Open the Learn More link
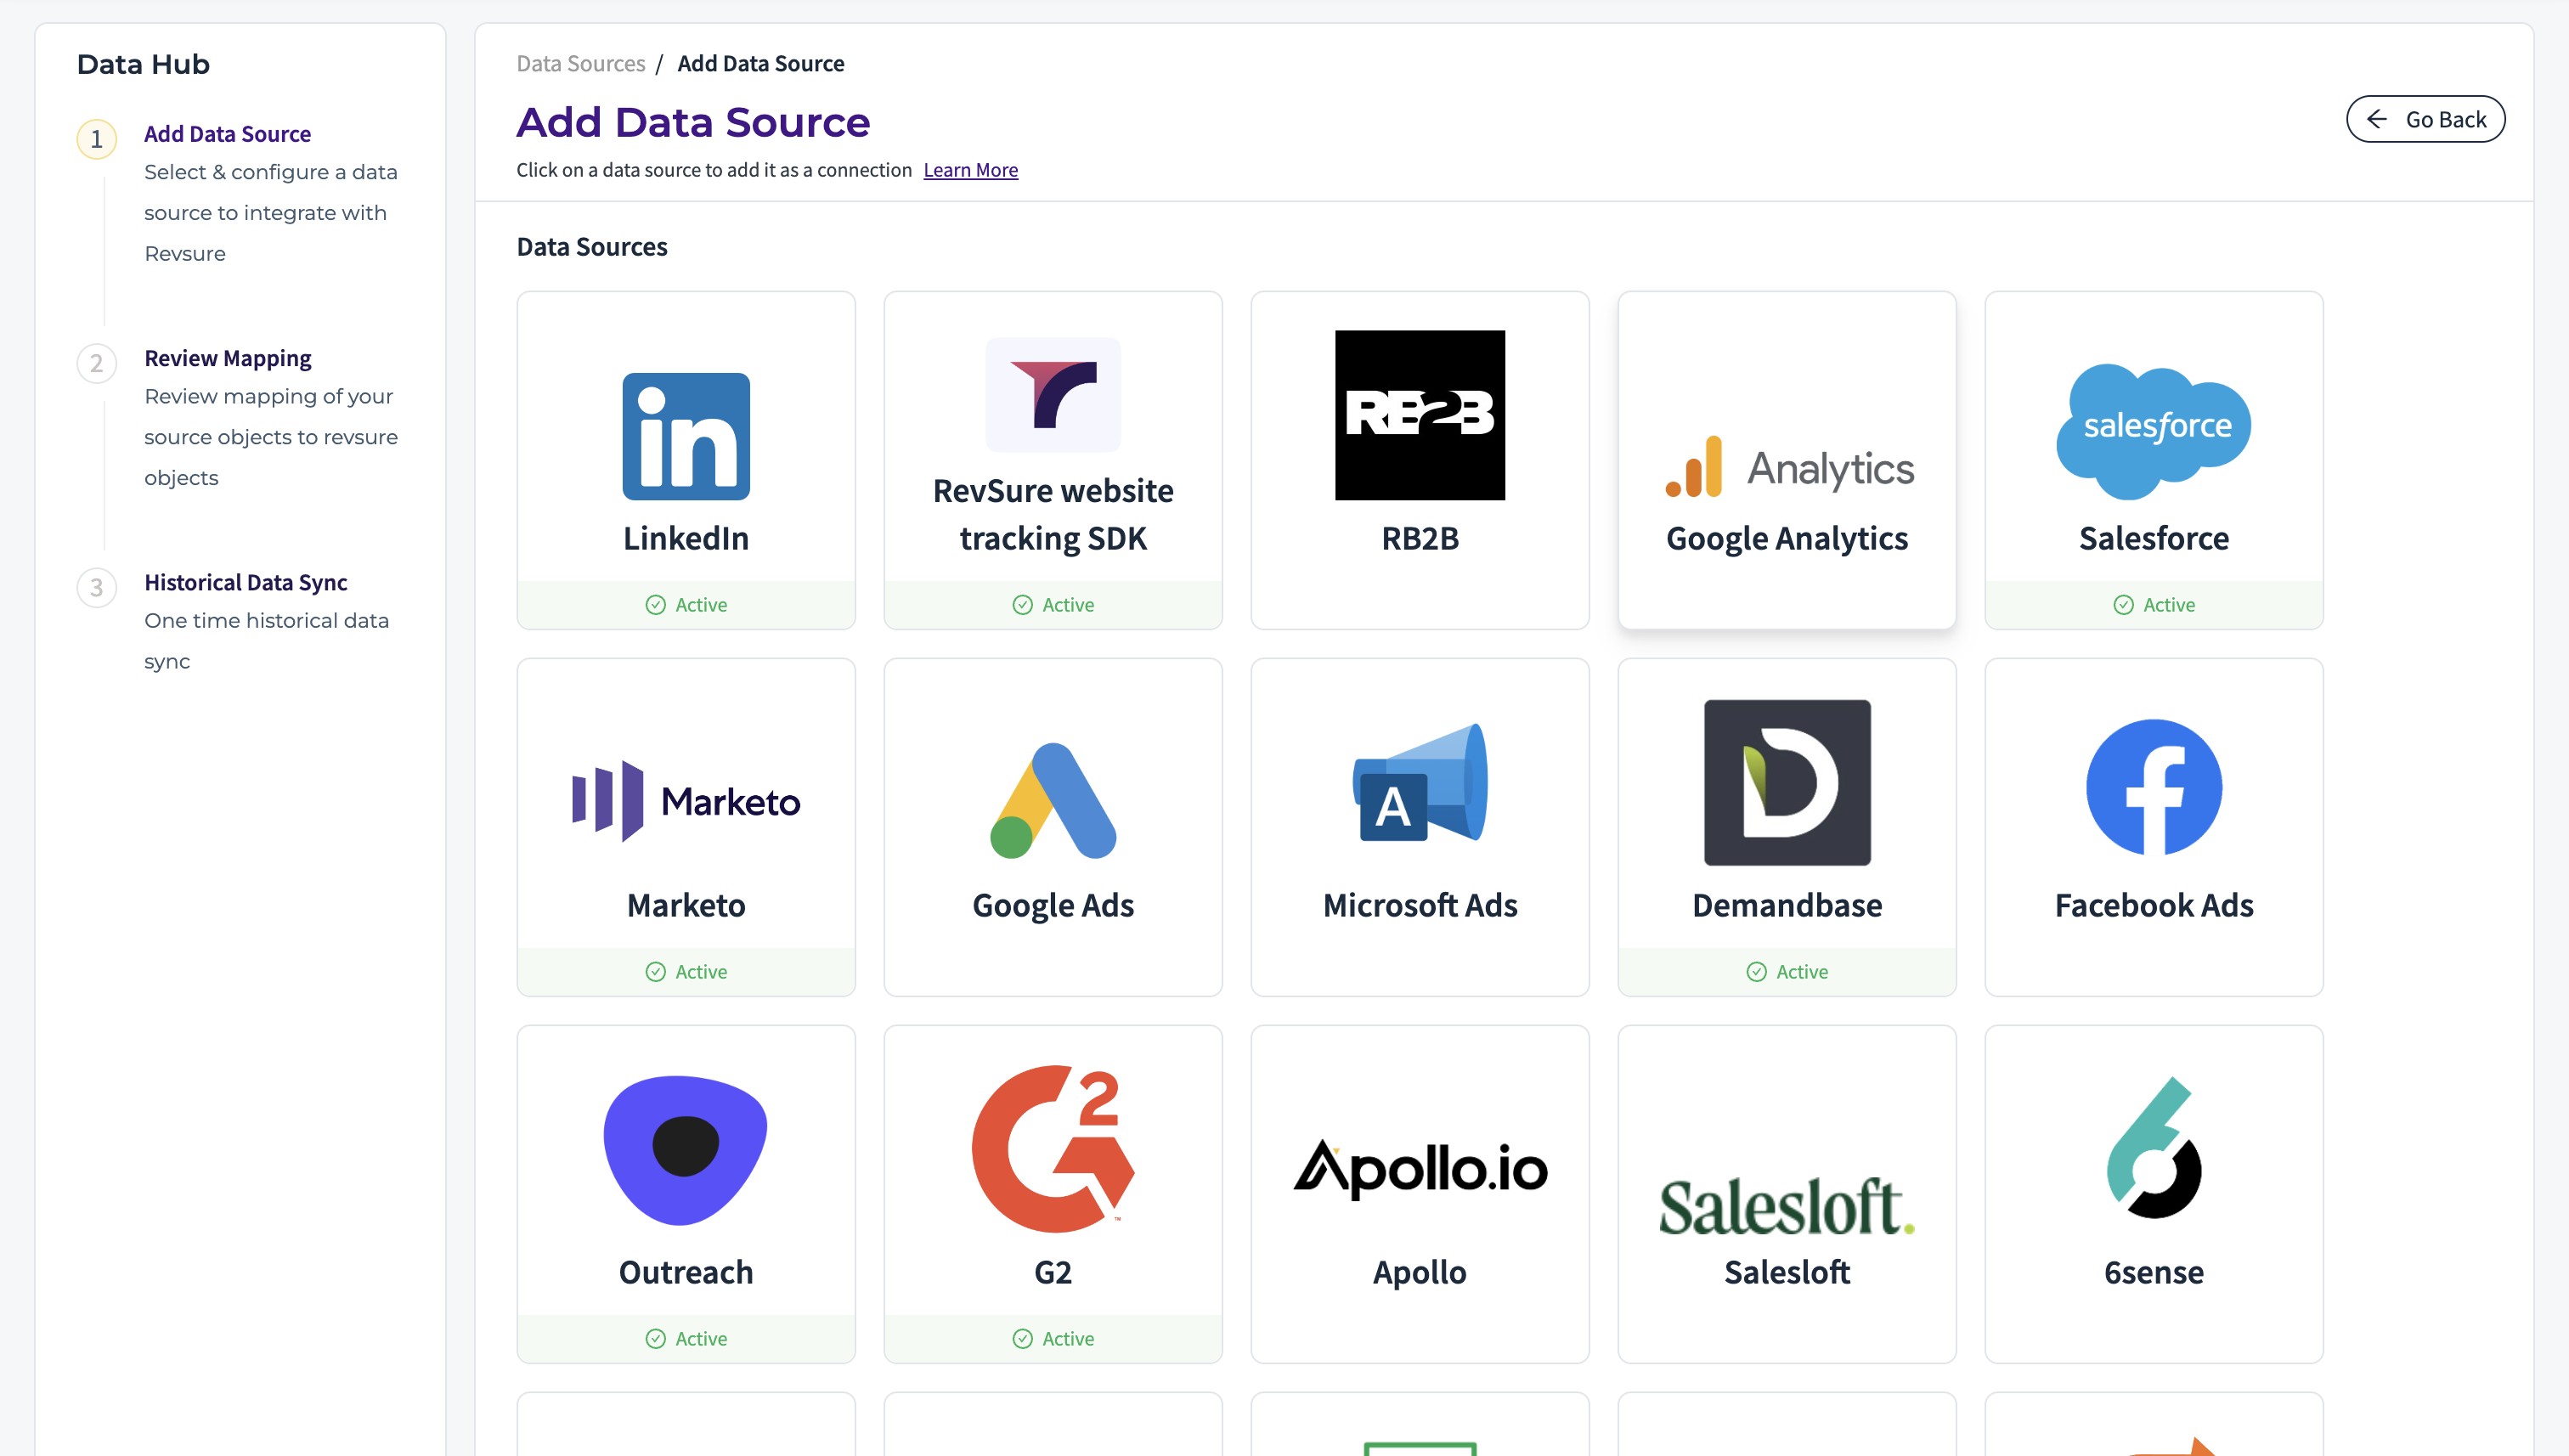Screen dimensions: 2569x1456 point(970,170)
